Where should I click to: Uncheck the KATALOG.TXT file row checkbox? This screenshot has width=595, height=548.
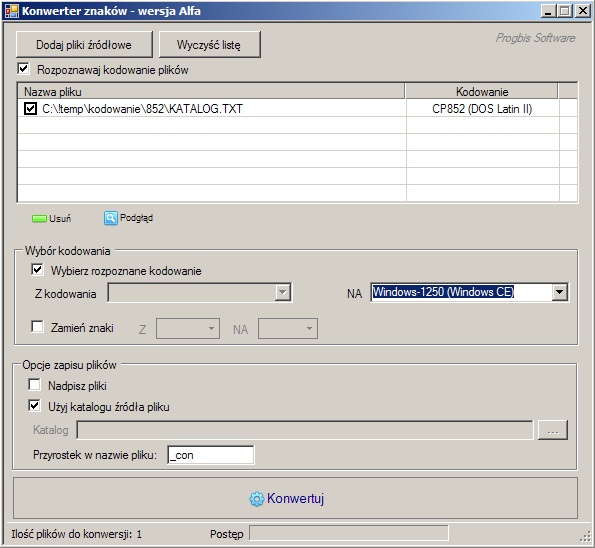tap(30, 109)
